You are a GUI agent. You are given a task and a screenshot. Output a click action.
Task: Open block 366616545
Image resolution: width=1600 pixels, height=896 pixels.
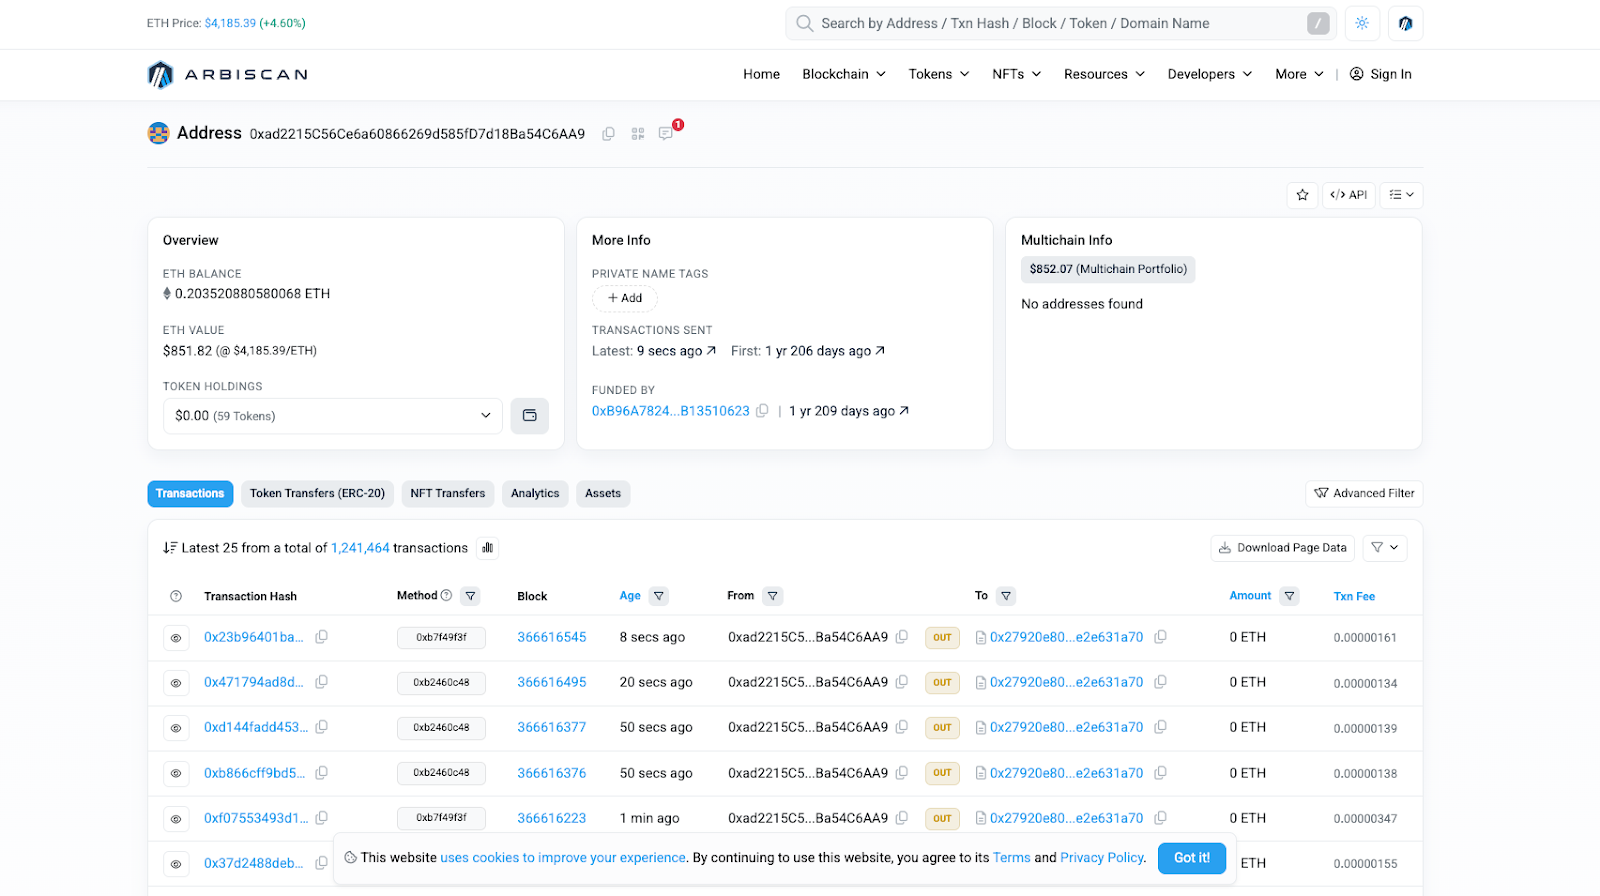point(552,637)
